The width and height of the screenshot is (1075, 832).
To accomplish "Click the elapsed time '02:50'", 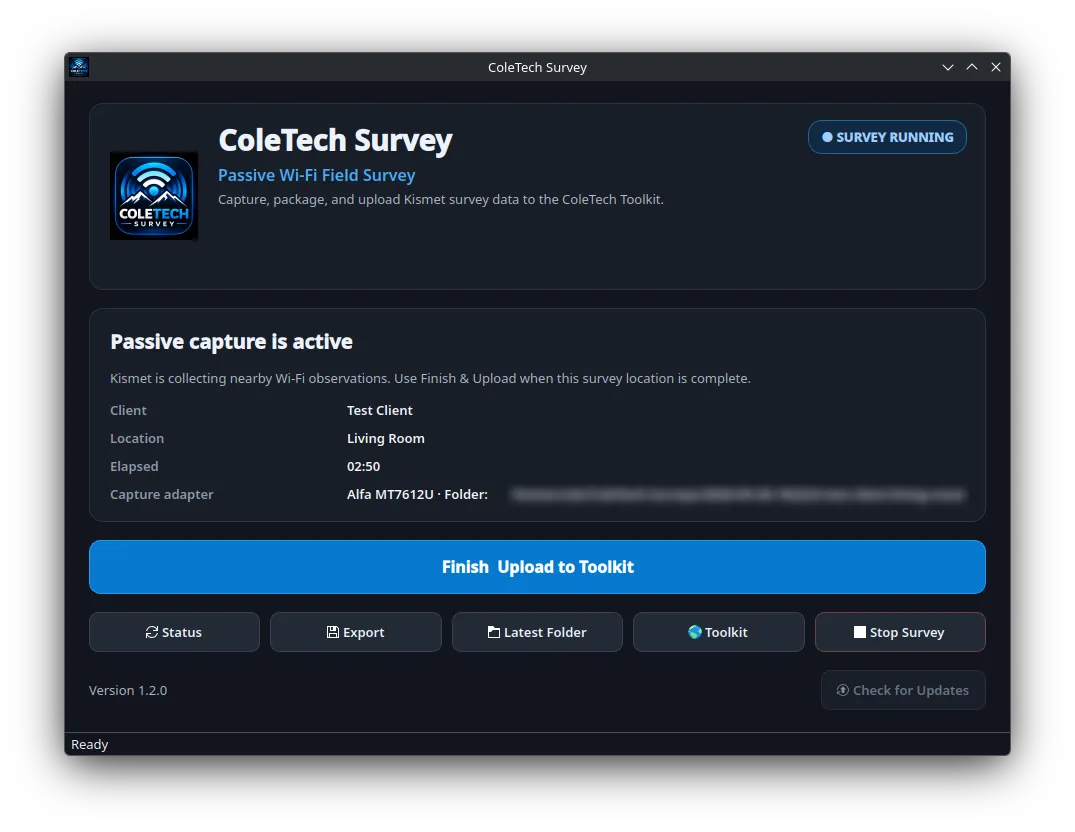I will (x=363, y=467).
